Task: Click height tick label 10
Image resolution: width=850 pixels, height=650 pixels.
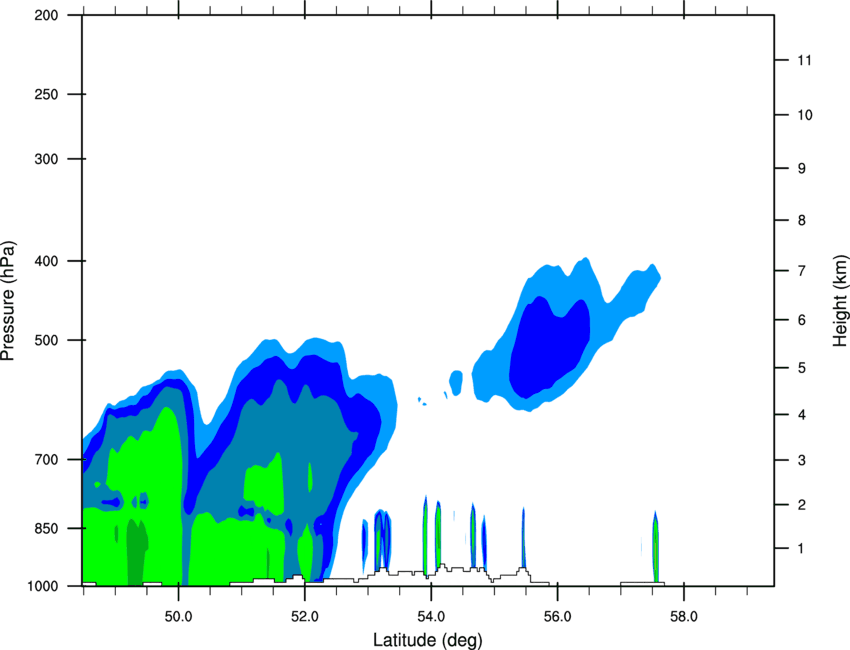Action: 805,115
